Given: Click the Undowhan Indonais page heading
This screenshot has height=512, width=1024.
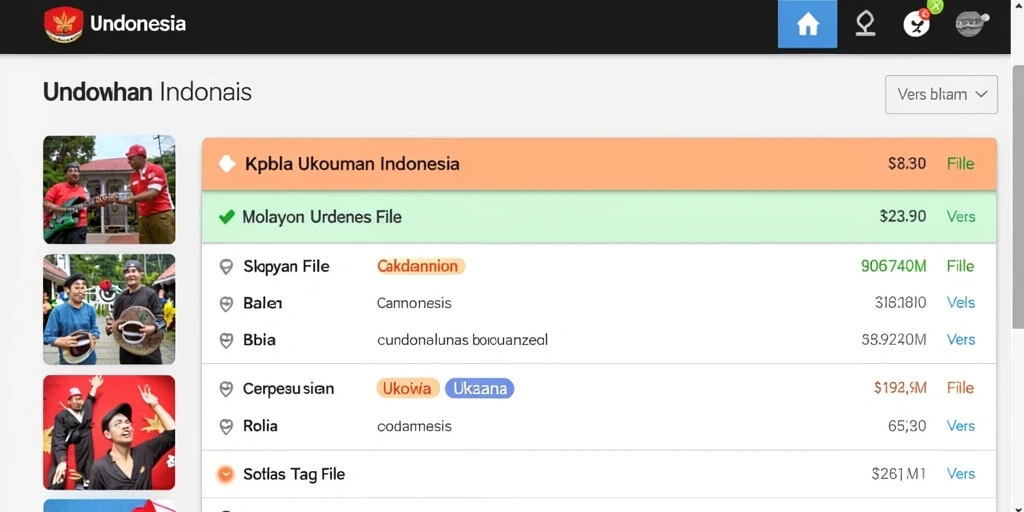Looking at the screenshot, I should [x=147, y=92].
